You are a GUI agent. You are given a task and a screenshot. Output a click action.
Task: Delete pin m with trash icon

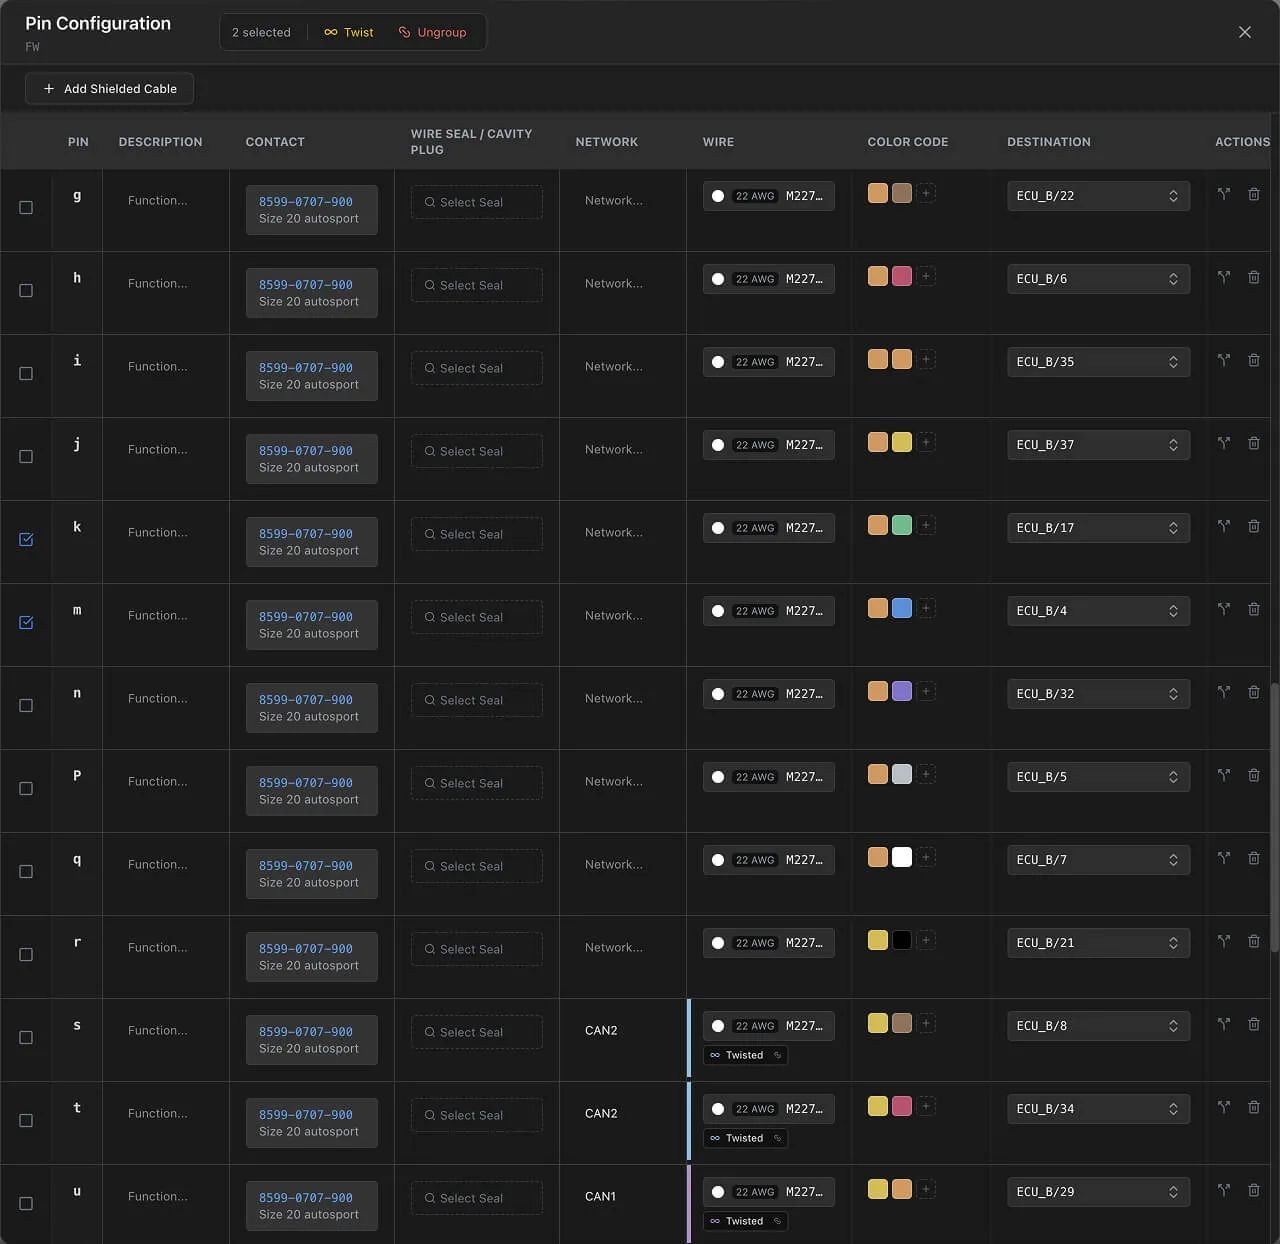pyautogui.click(x=1254, y=609)
